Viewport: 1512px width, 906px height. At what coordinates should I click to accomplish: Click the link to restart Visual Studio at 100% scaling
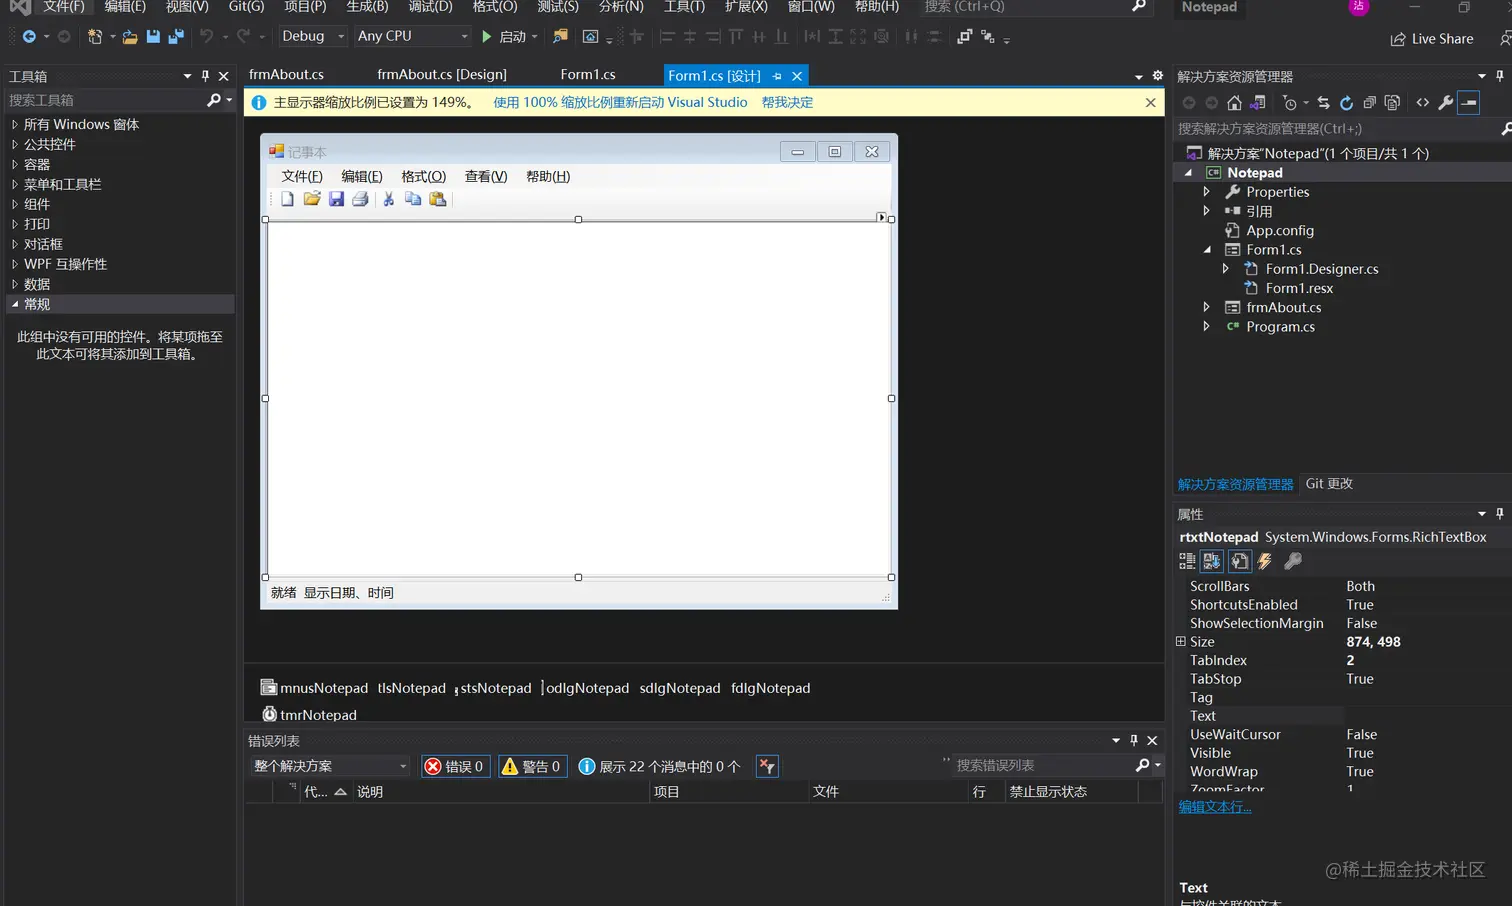pos(620,103)
